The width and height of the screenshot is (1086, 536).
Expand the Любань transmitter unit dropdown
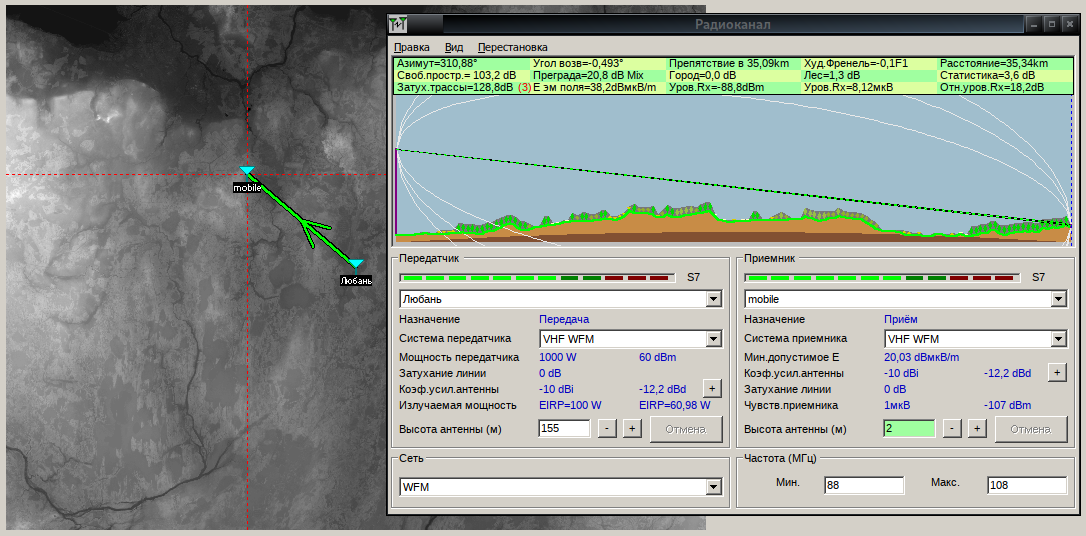click(713, 300)
